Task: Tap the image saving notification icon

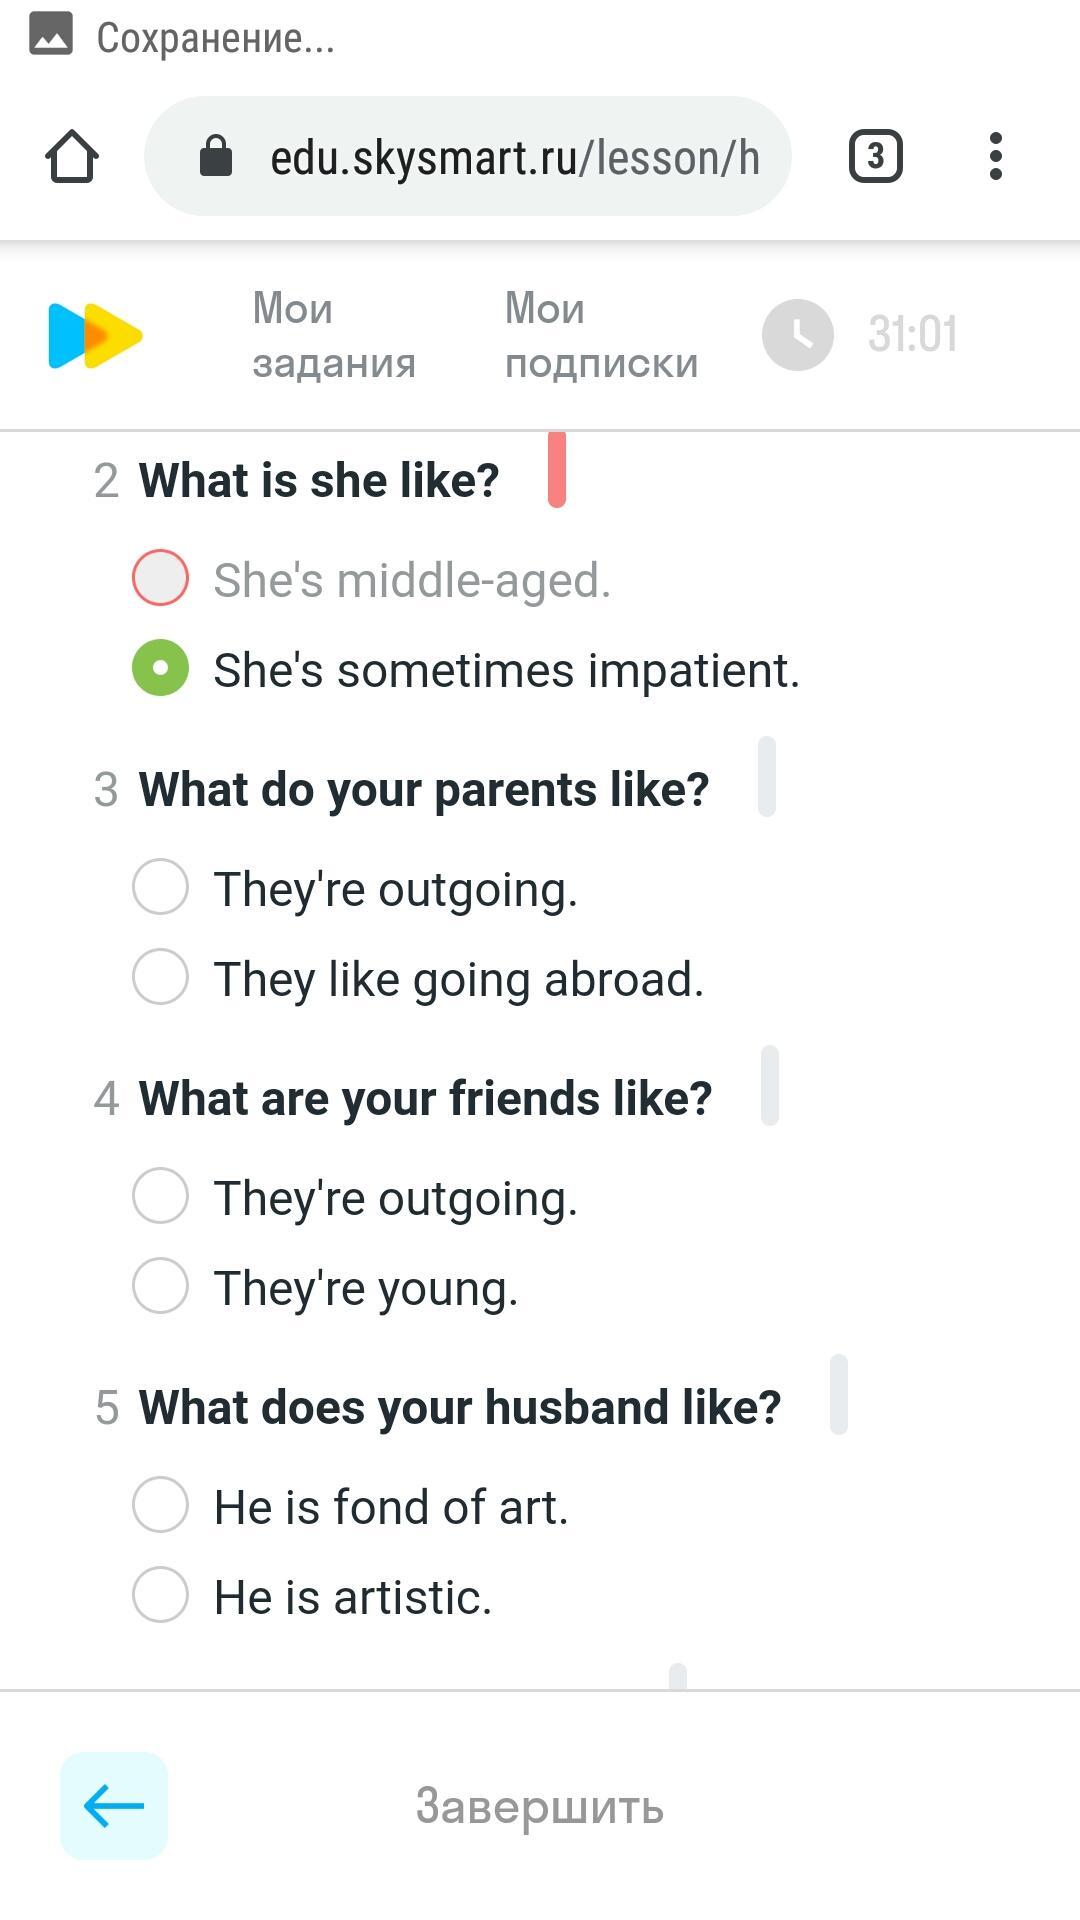Action: (x=51, y=36)
